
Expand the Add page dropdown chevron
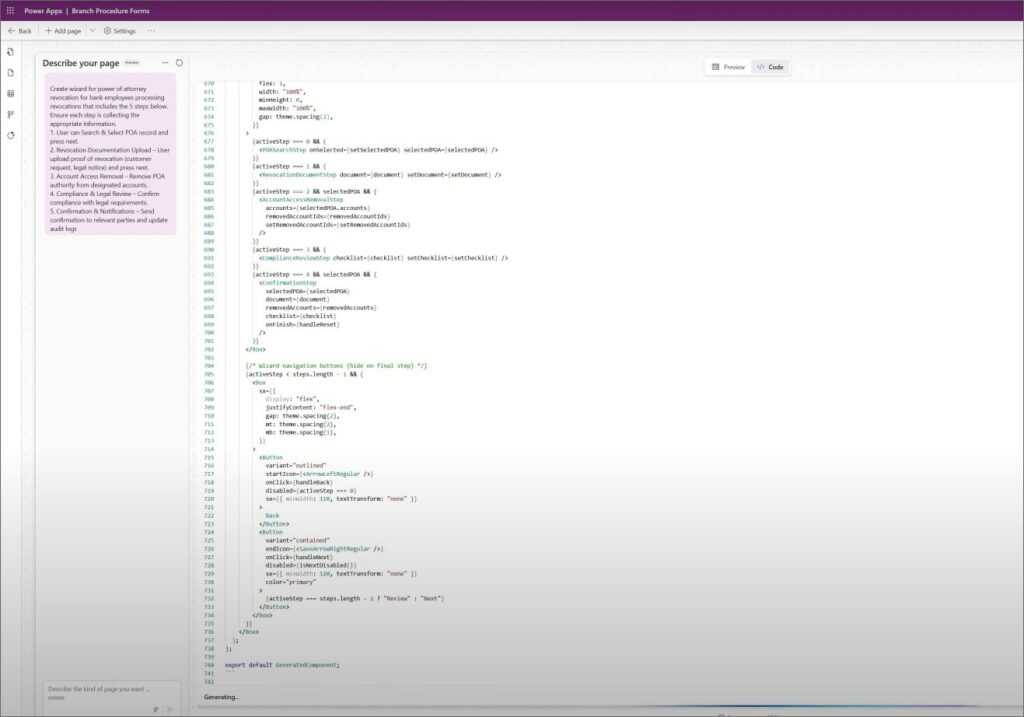point(92,31)
